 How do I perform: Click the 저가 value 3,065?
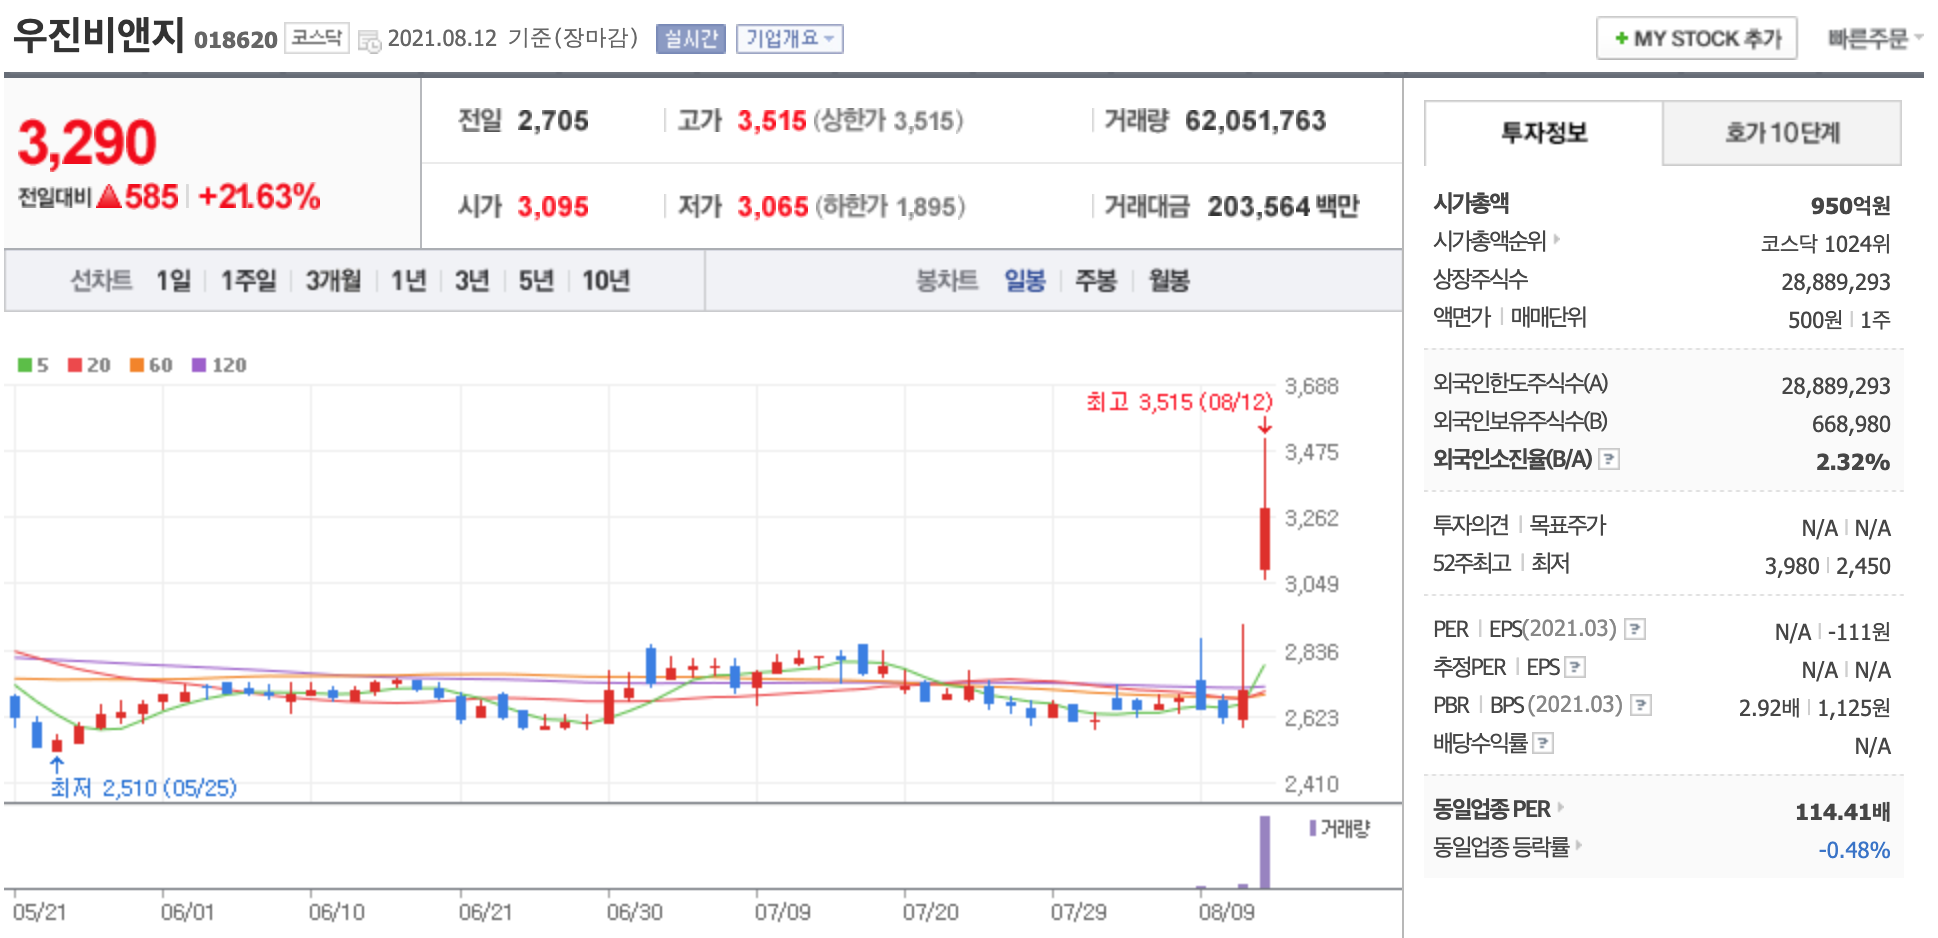click(x=773, y=207)
